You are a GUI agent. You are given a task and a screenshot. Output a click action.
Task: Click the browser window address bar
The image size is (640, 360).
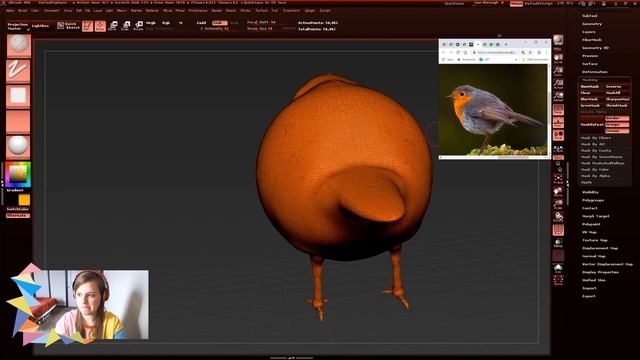pyautogui.click(x=497, y=53)
